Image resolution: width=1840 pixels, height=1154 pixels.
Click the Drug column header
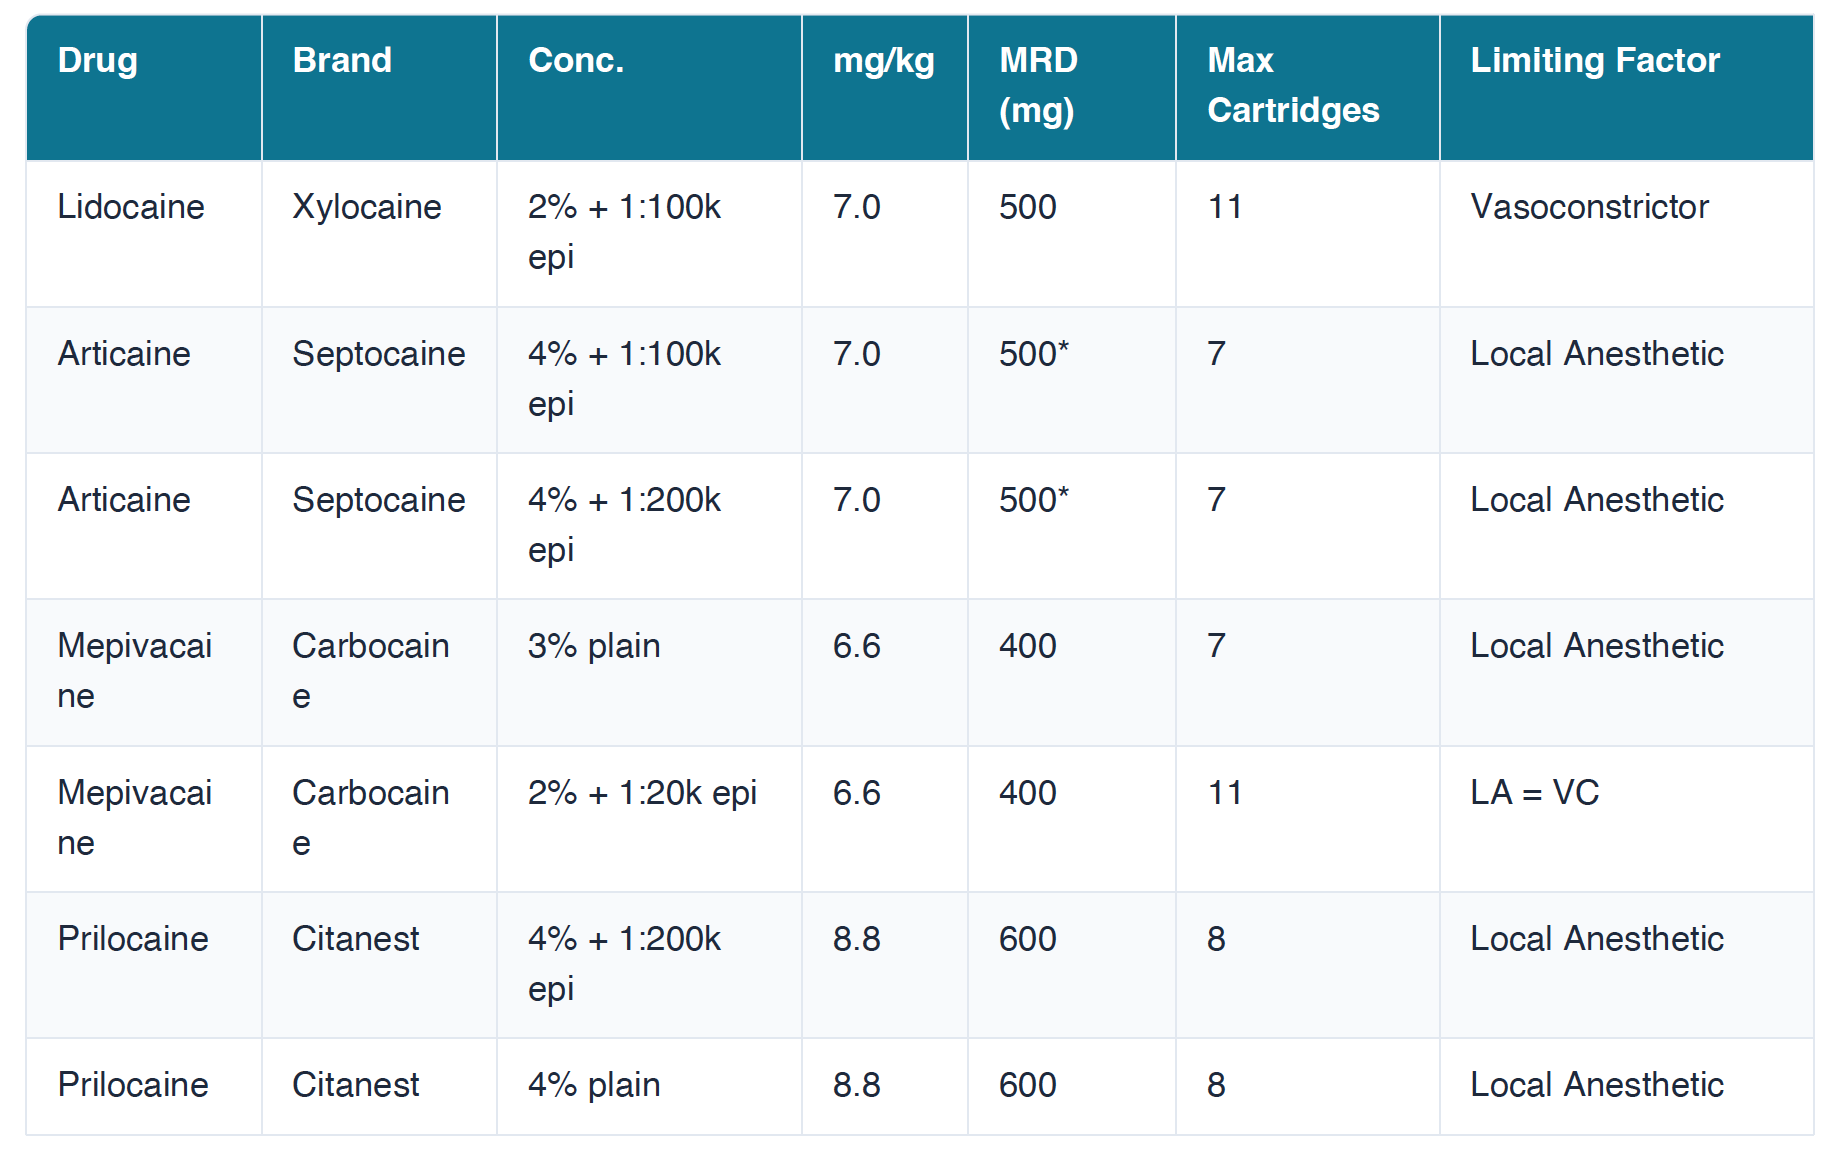98,61
